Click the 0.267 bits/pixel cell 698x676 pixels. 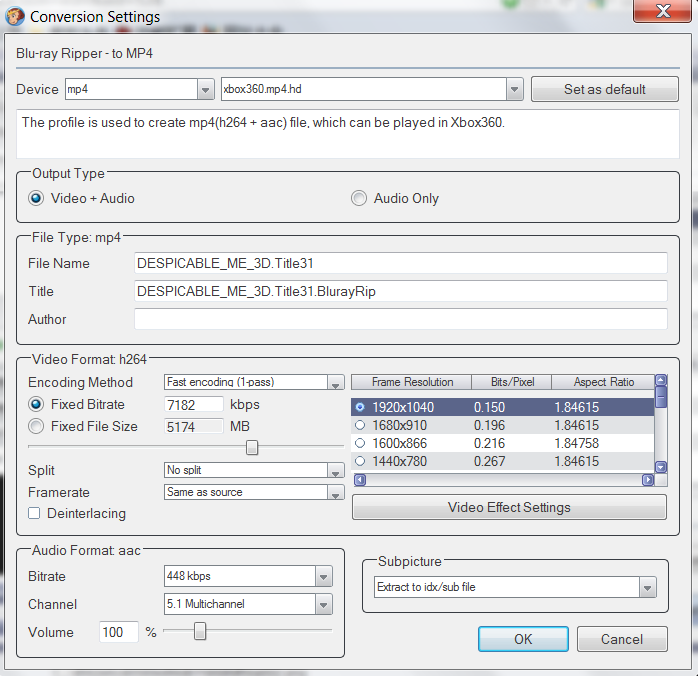click(x=489, y=461)
